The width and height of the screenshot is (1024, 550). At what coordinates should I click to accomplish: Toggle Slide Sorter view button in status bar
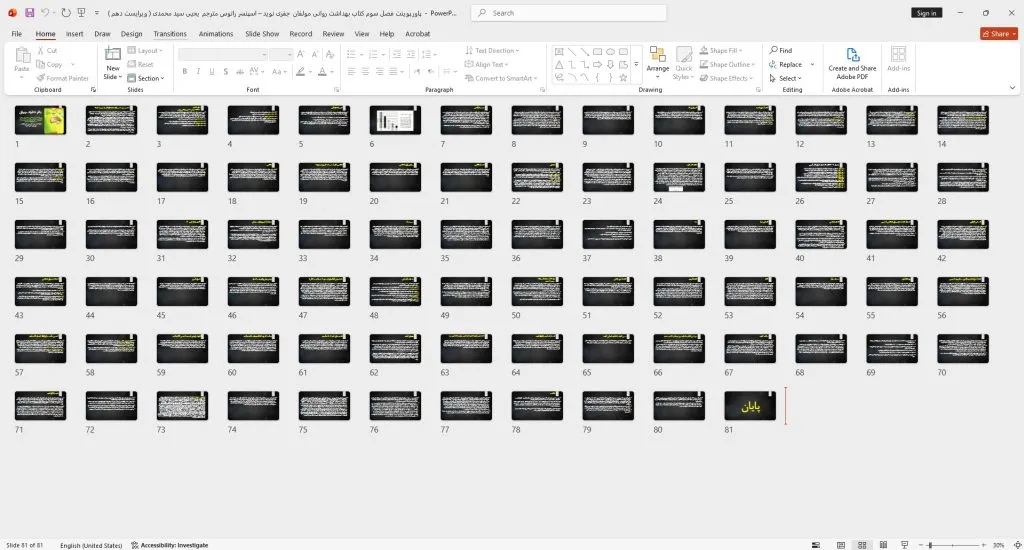(x=862, y=545)
